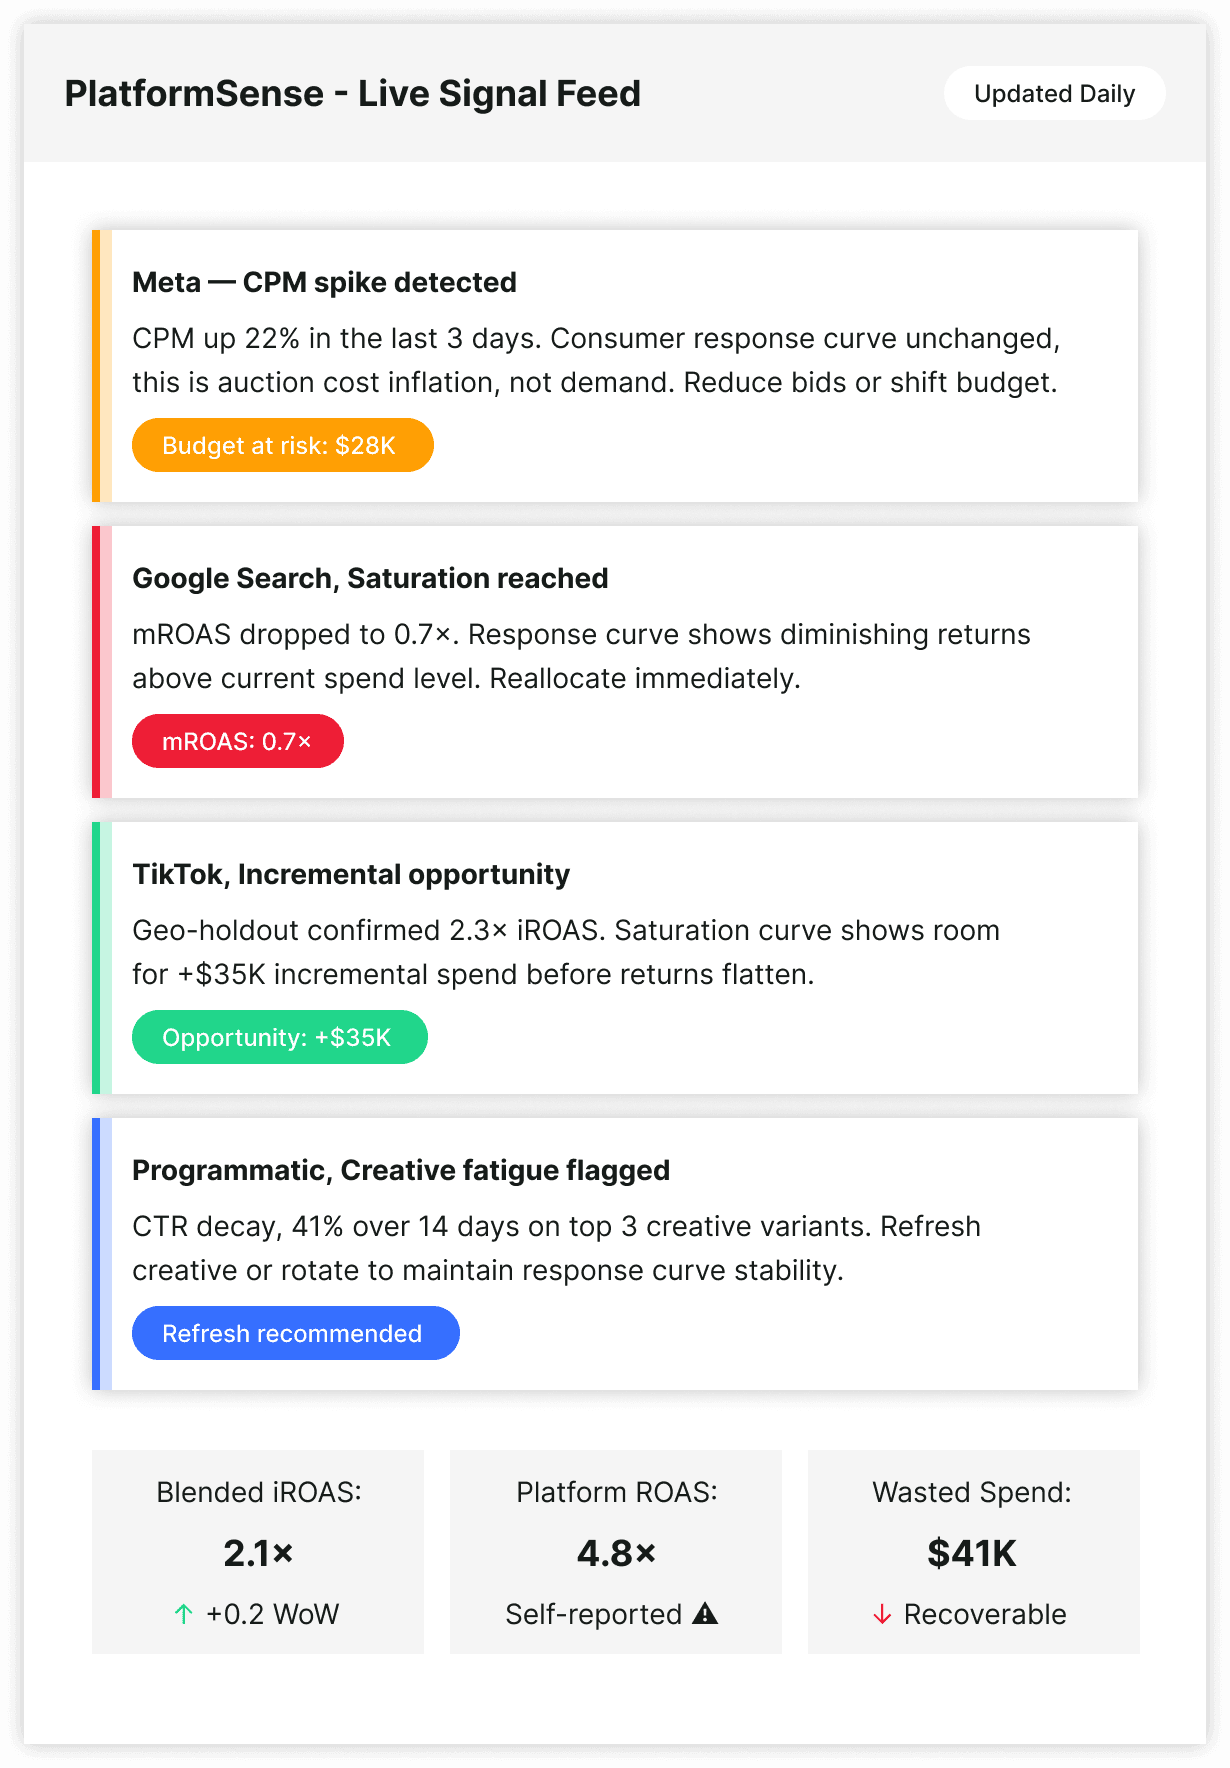The width and height of the screenshot is (1230, 1768).
Task: Open the Google Search Saturation reached heading
Action: (370, 578)
